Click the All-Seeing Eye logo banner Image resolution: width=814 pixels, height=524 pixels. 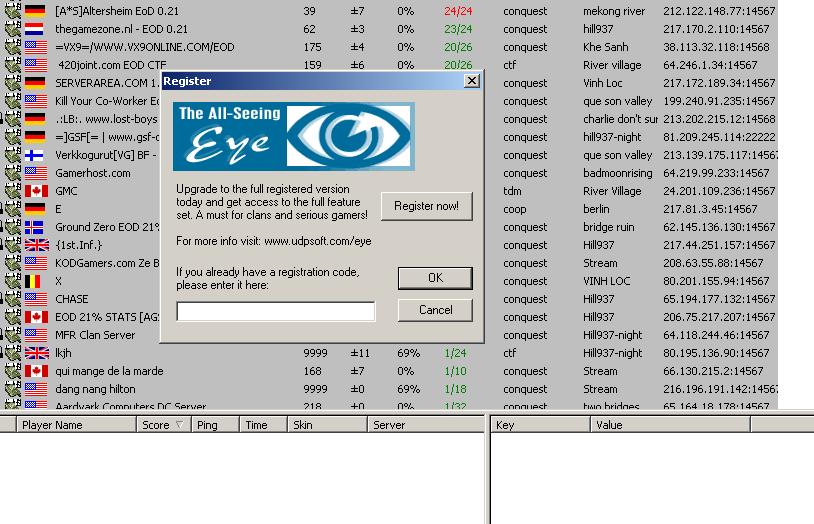pos(294,137)
